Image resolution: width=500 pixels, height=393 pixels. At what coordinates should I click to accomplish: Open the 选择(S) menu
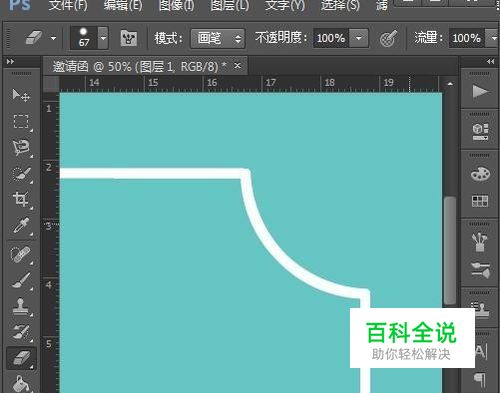tap(340, 5)
